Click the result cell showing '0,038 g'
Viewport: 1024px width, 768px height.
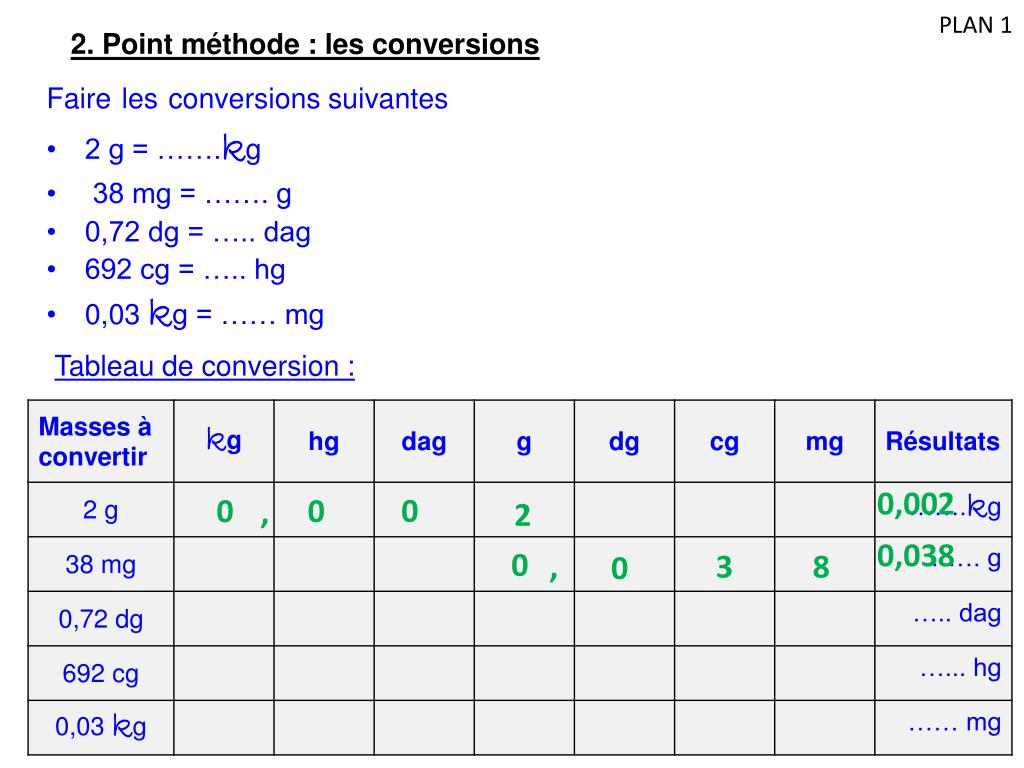(942, 564)
